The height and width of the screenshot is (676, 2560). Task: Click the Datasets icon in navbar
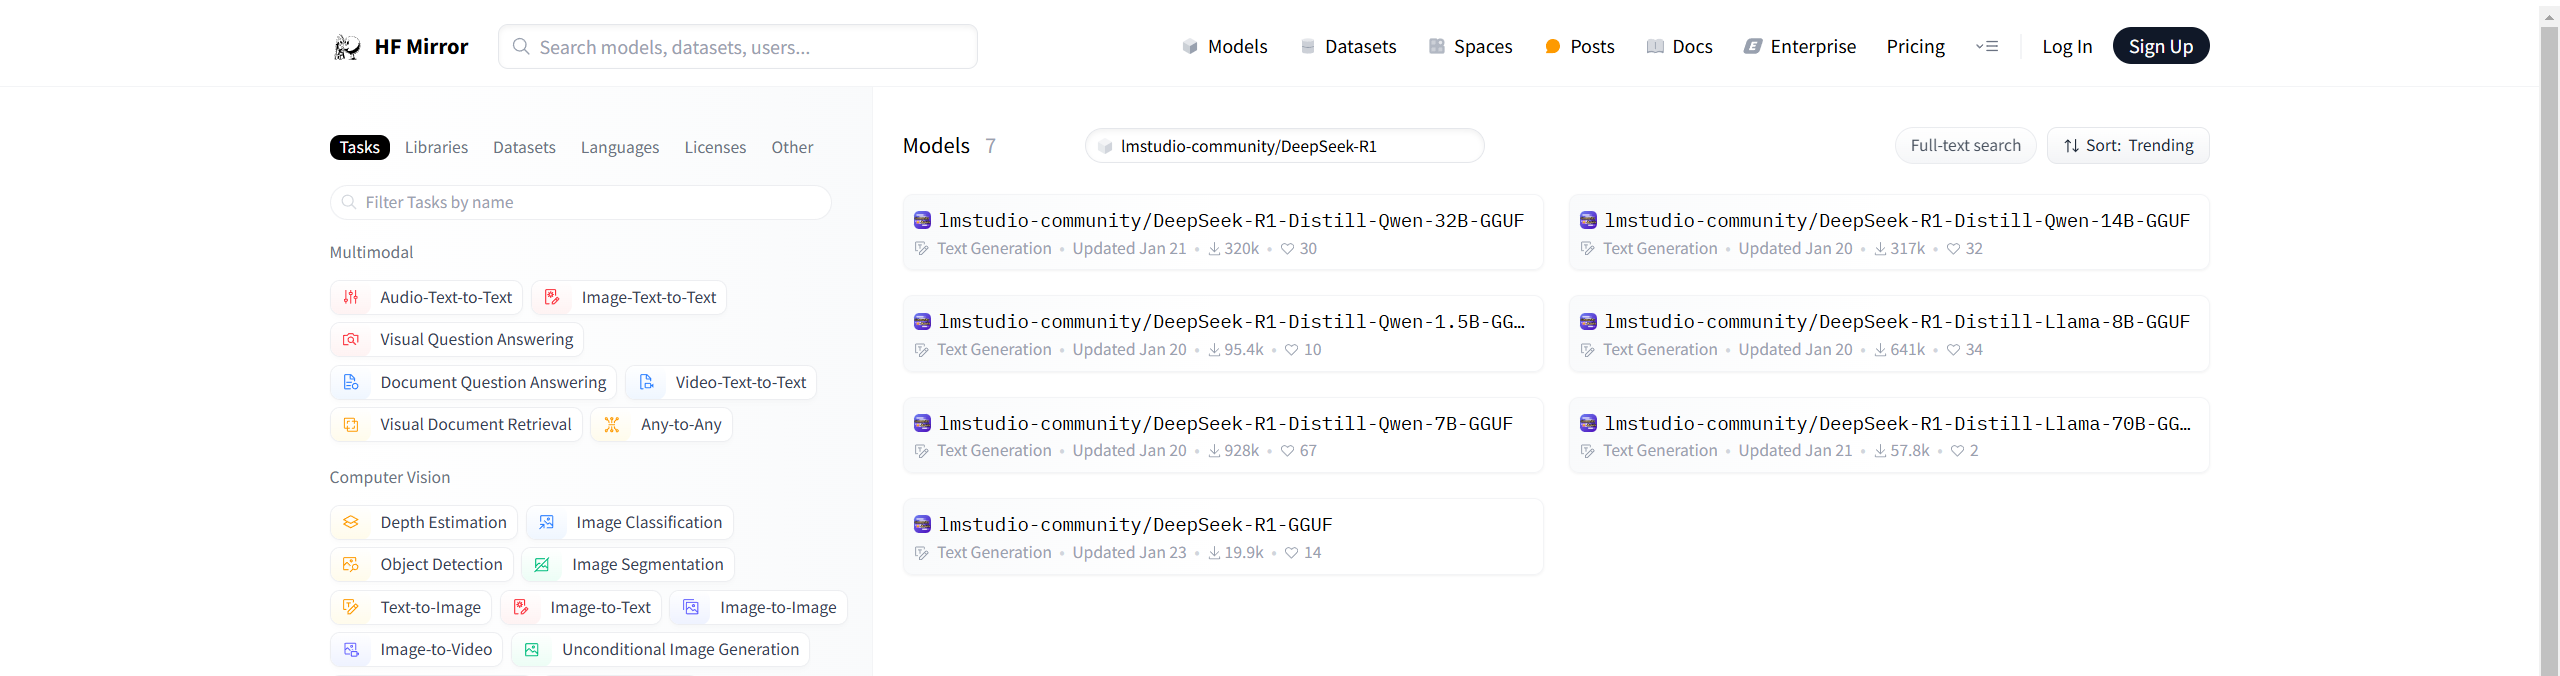click(x=1307, y=47)
